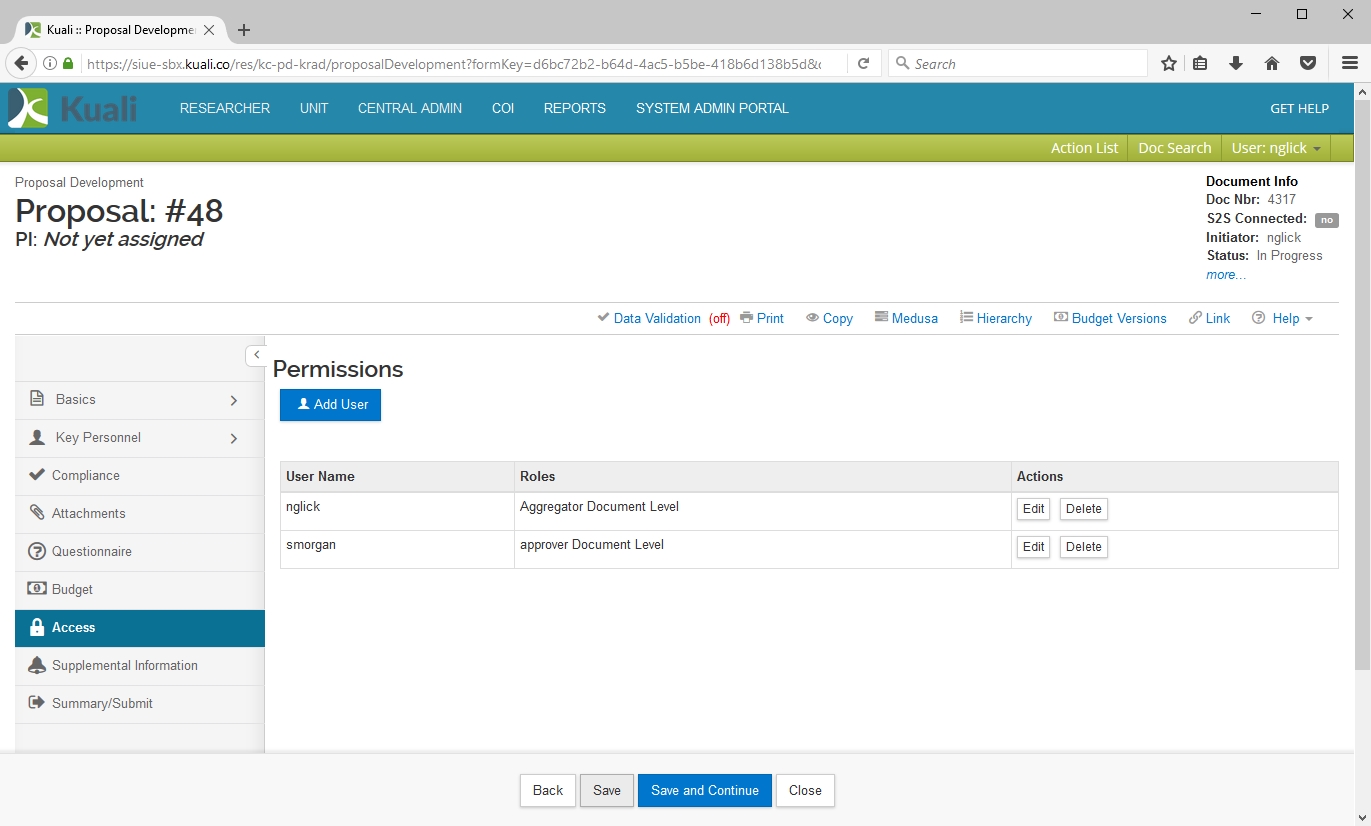Collapse the left navigation sidebar
This screenshot has width=1371, height=826.
tap(256, 355)
